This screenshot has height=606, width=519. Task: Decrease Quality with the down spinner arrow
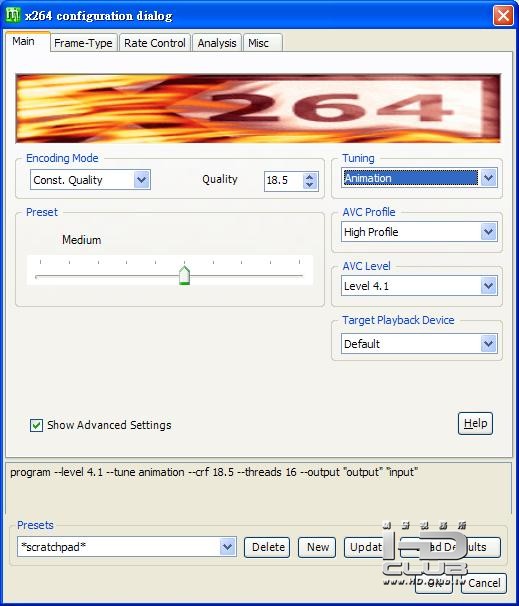click(310, 185)
